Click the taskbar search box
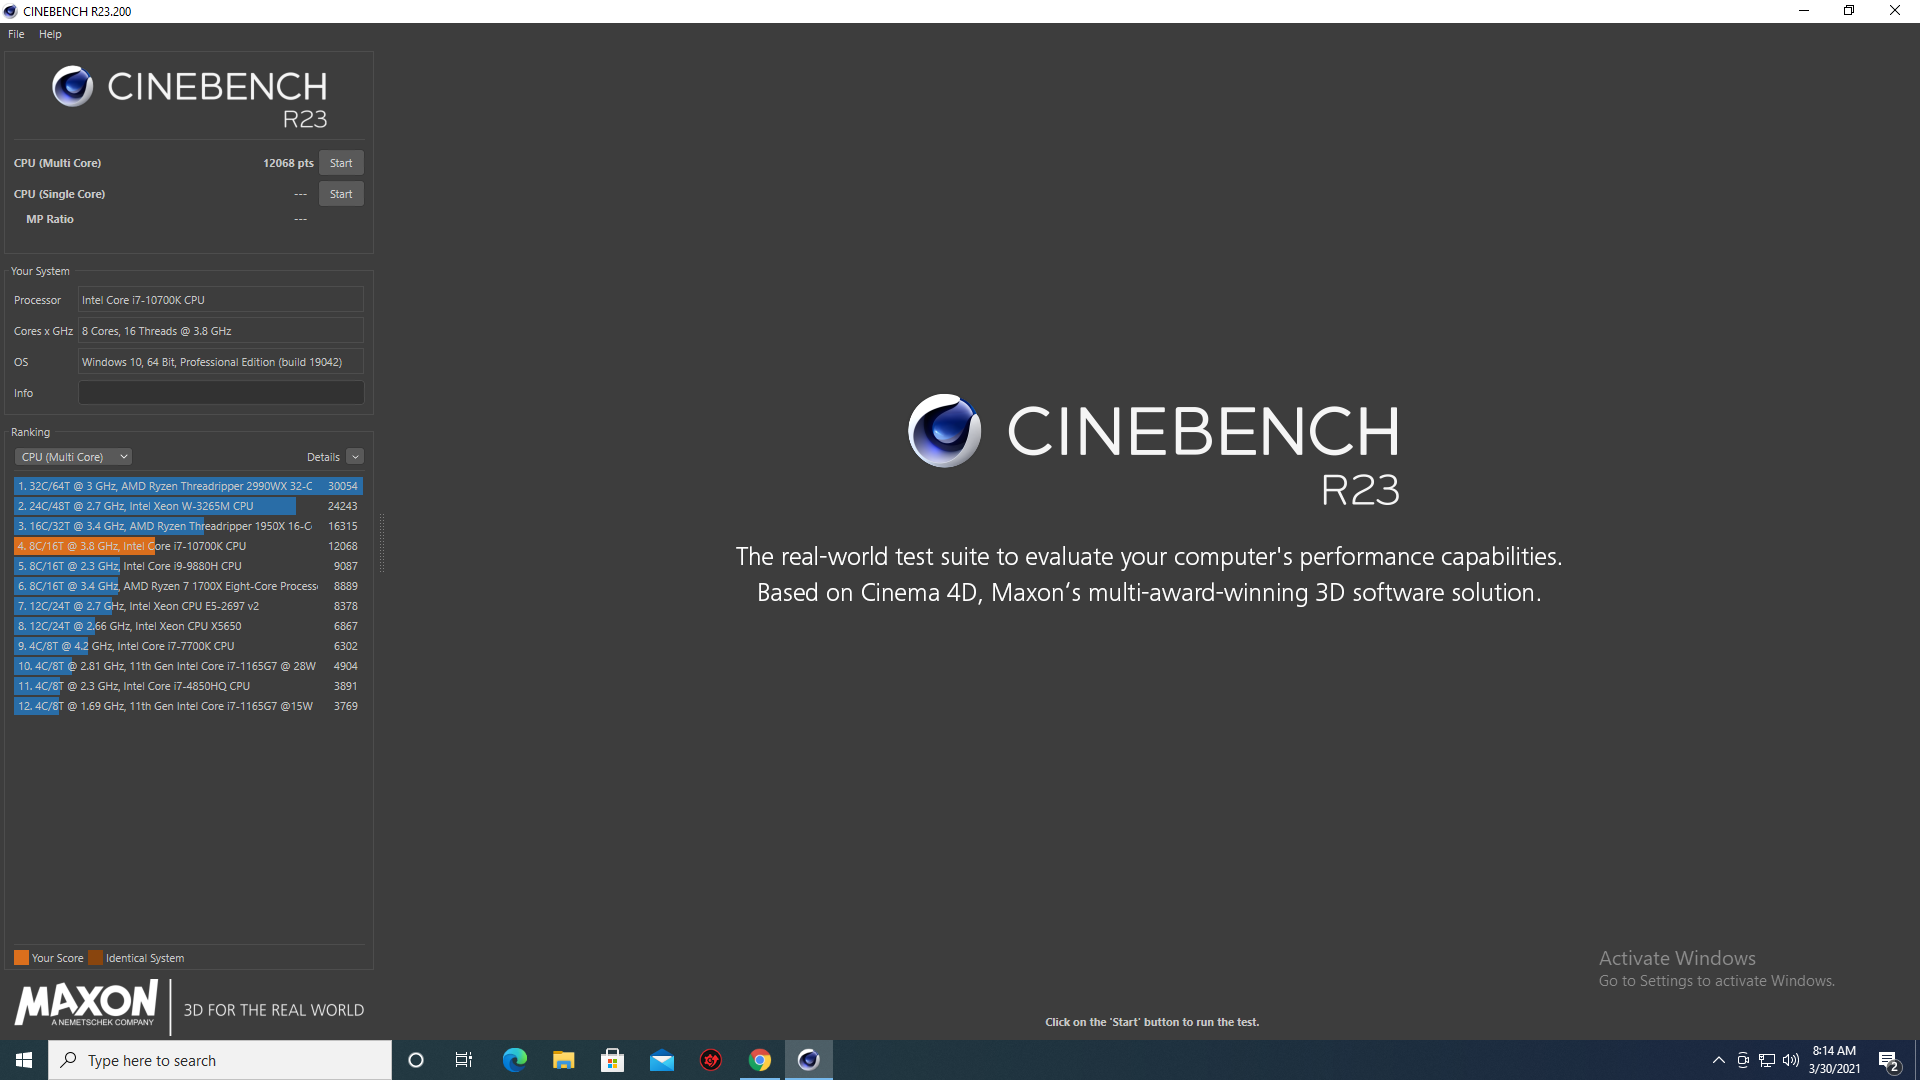 (220, 1060)
